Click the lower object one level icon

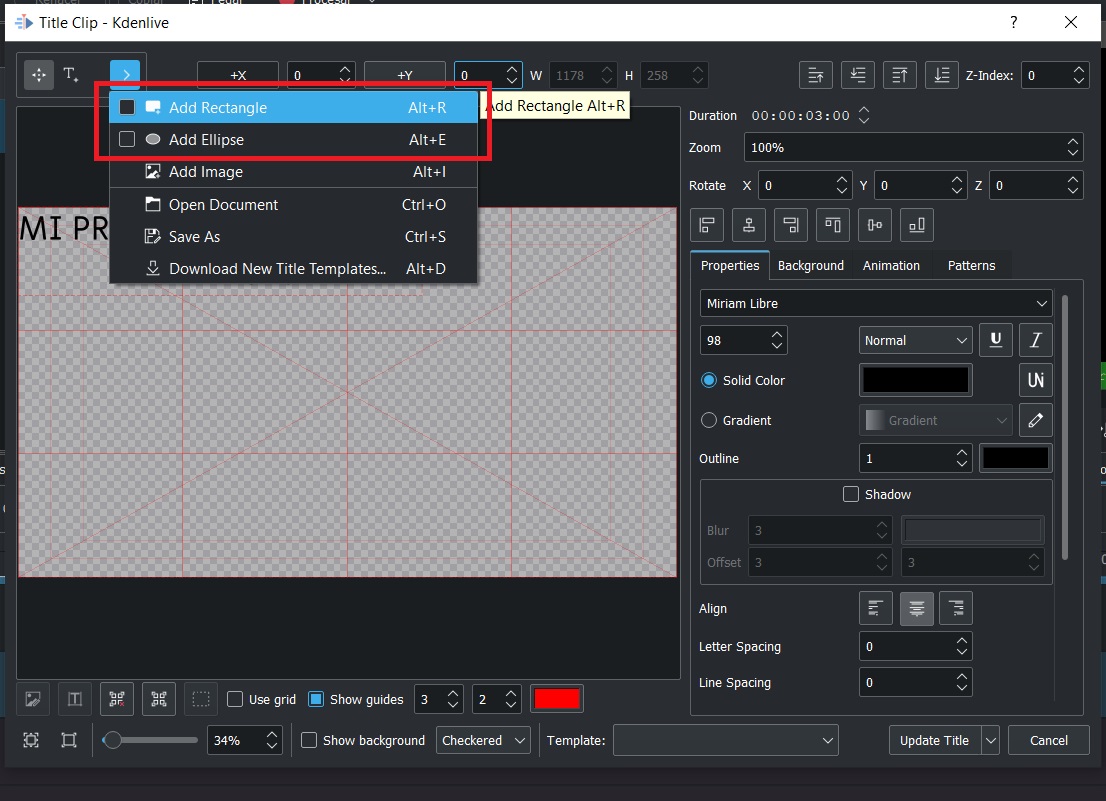tap(858, 75)
